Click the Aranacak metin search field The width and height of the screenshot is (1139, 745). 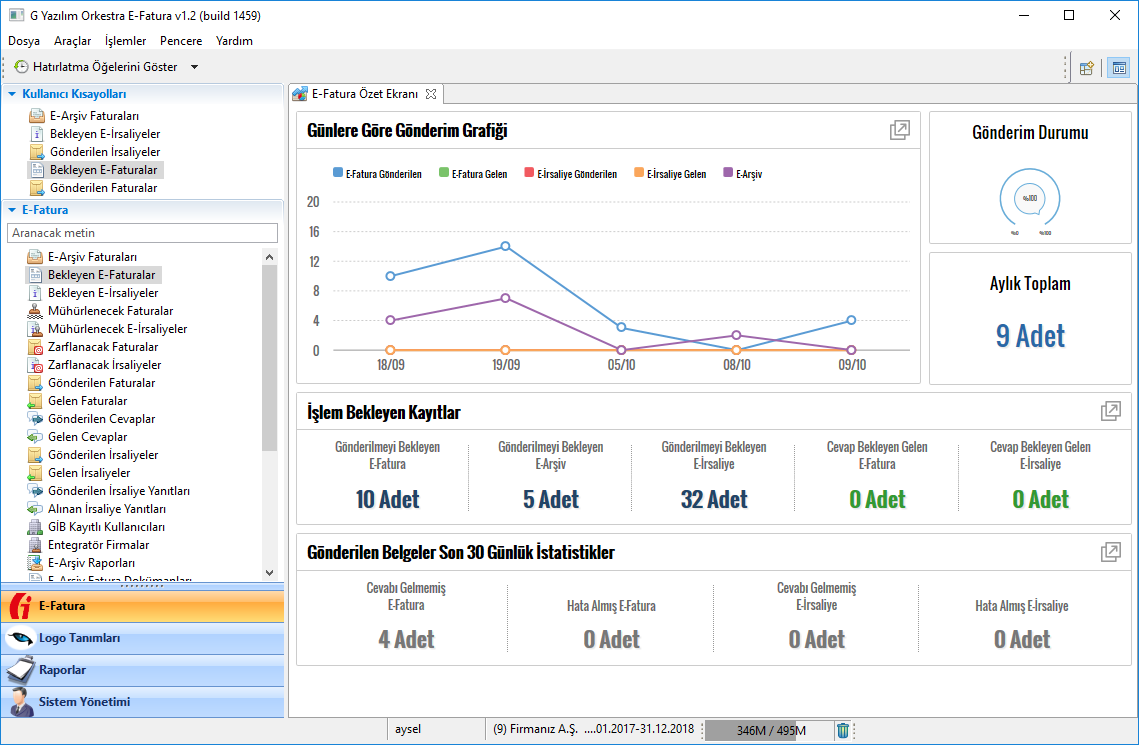[142, 233]
